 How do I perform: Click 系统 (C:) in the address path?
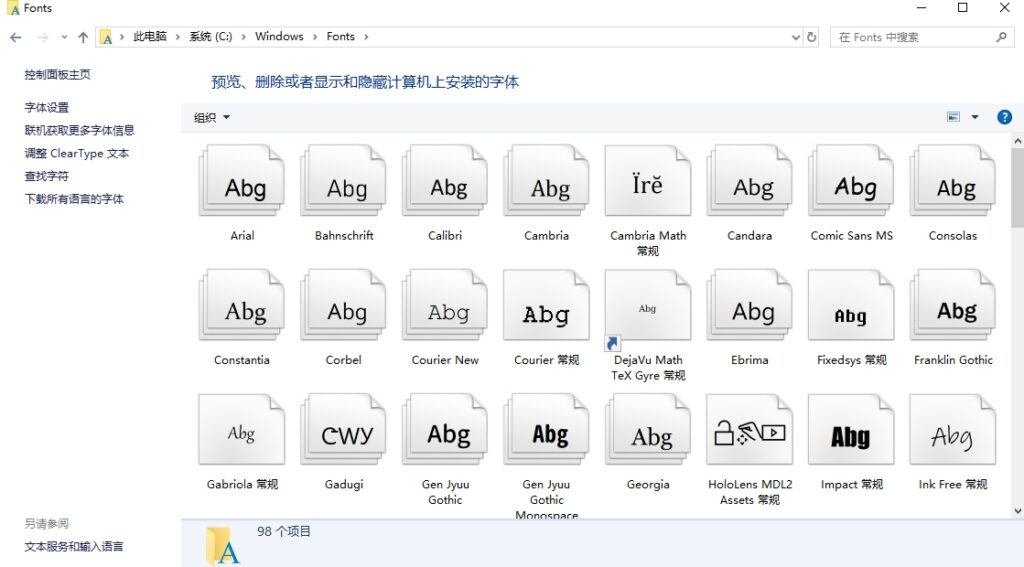click(x=211, y=37)
